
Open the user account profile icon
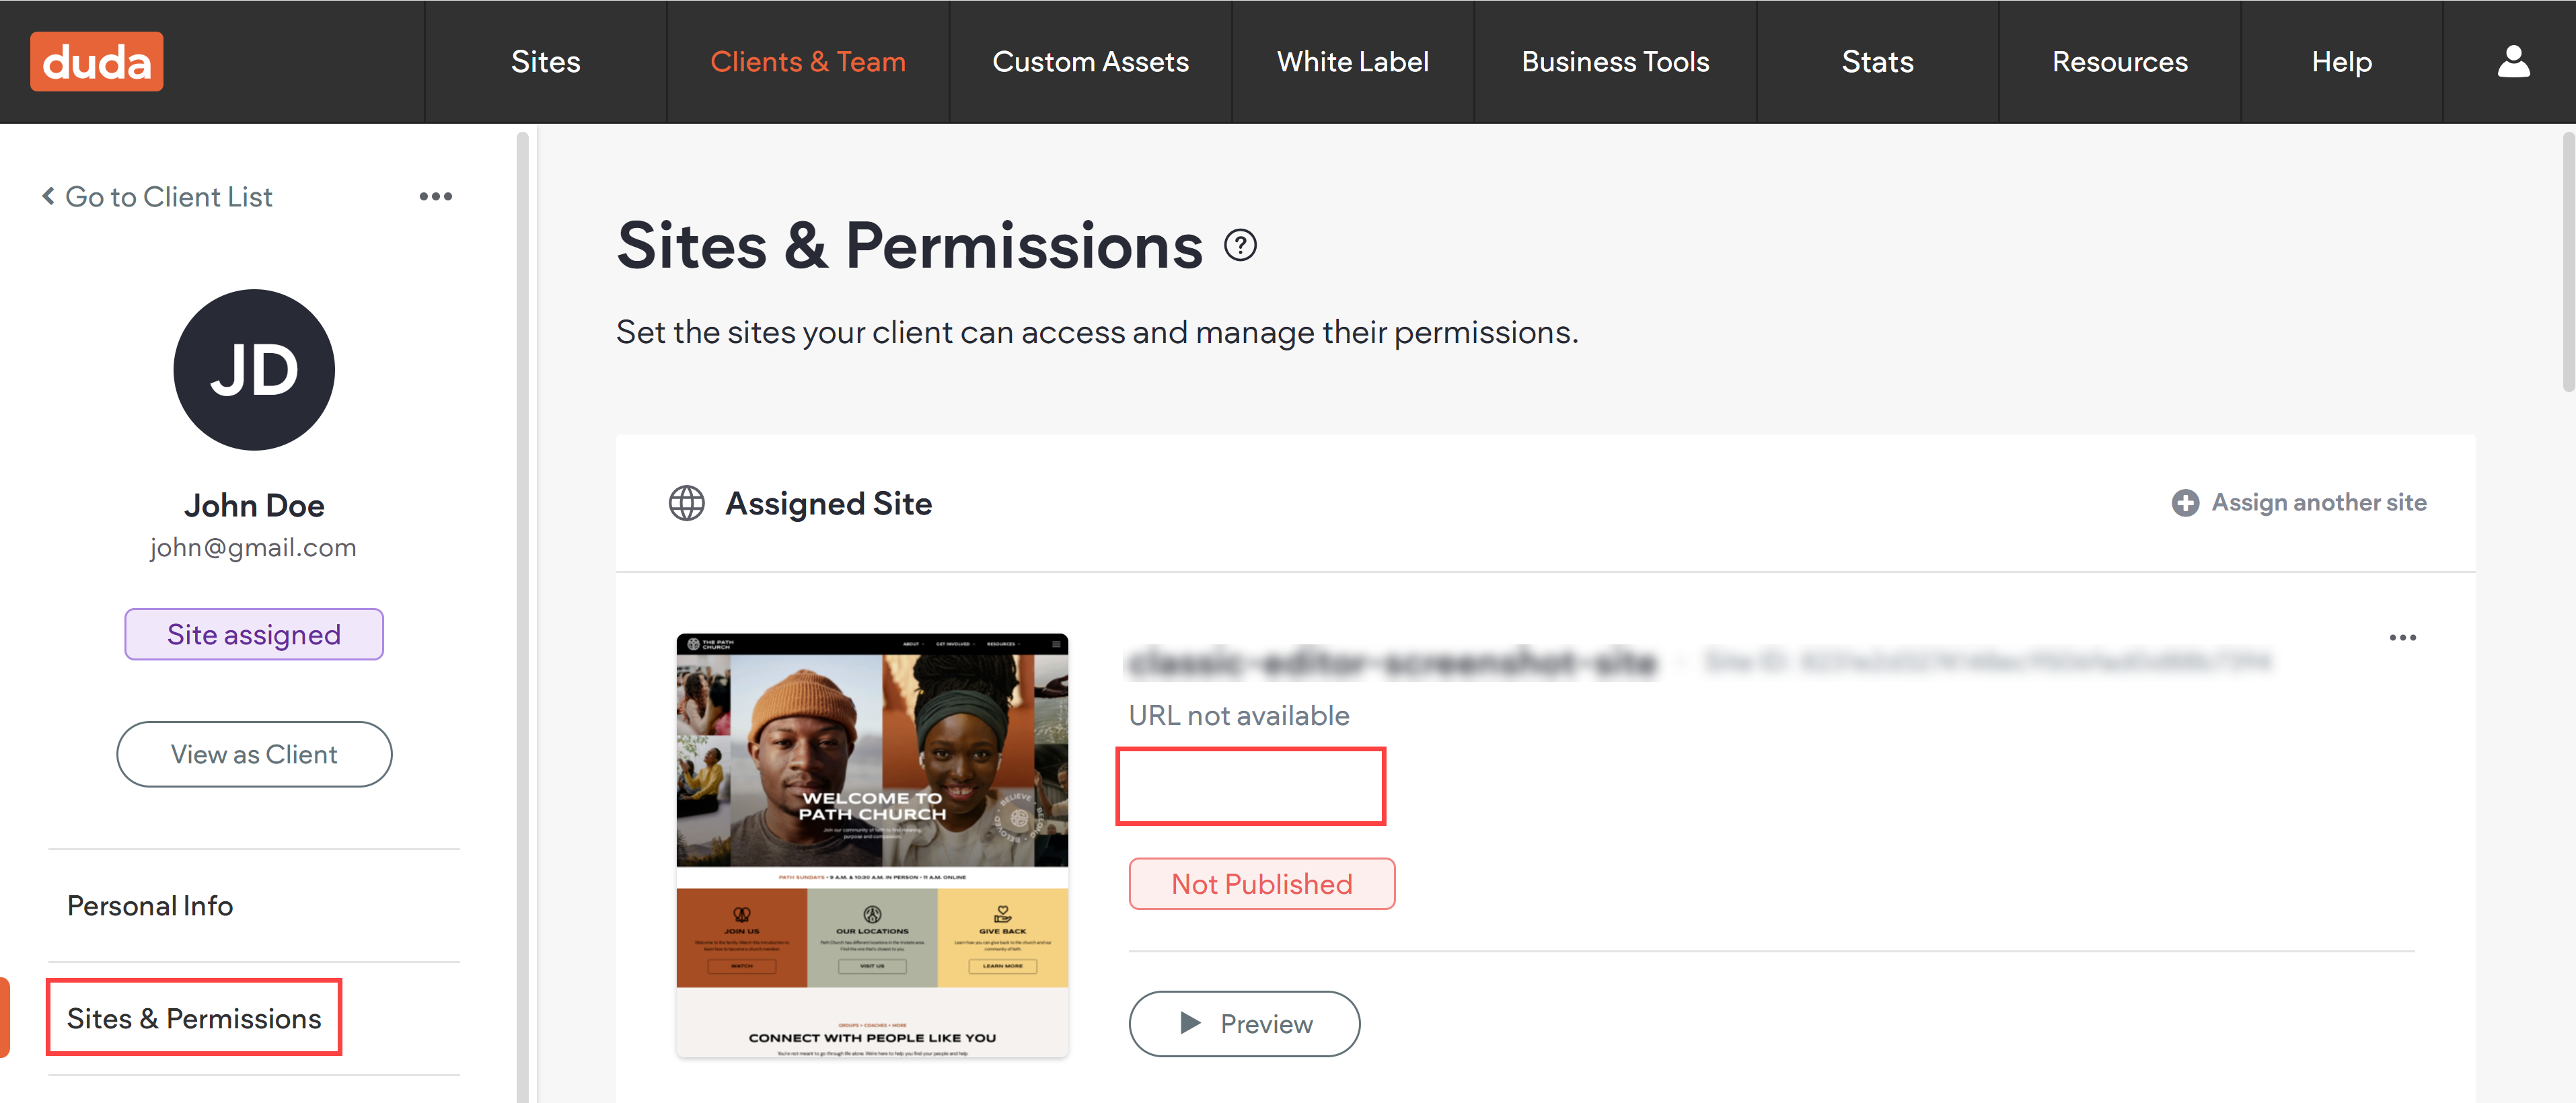[2513, 61]
